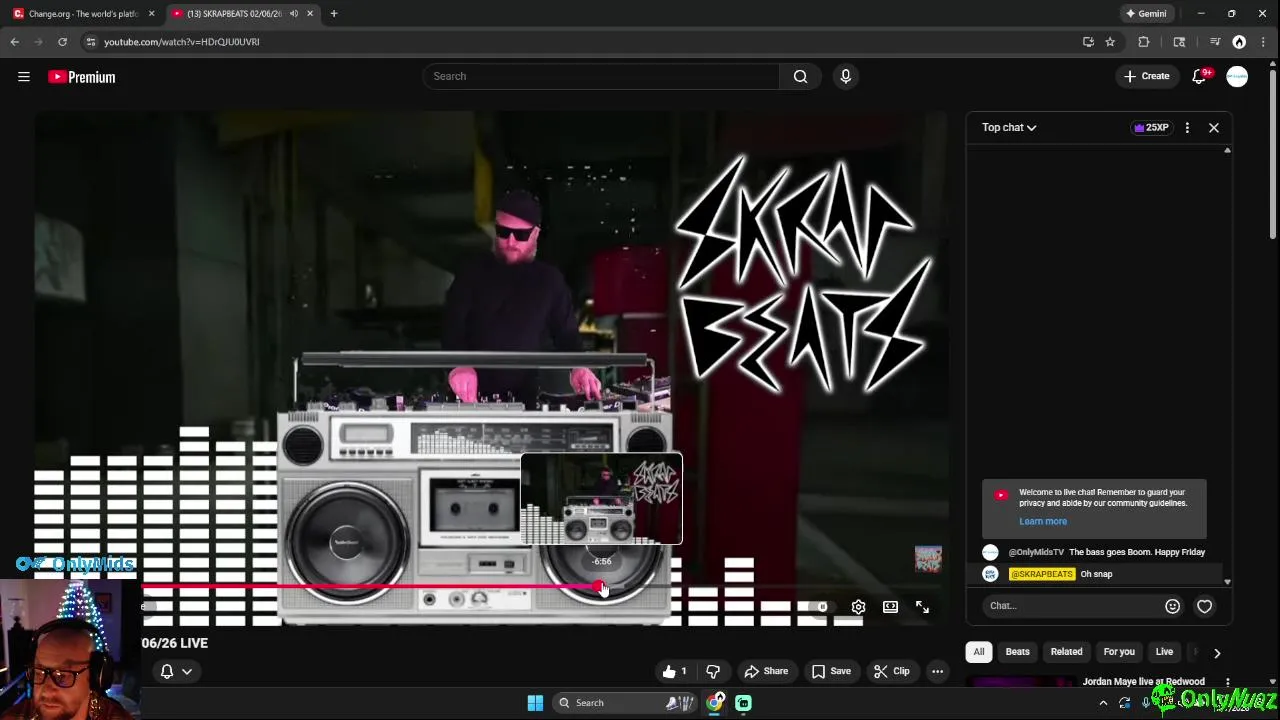The width and height of the screenshot is (1280, 720).
Task: Click the search magnifier button
Action: (x=800, y=76)
